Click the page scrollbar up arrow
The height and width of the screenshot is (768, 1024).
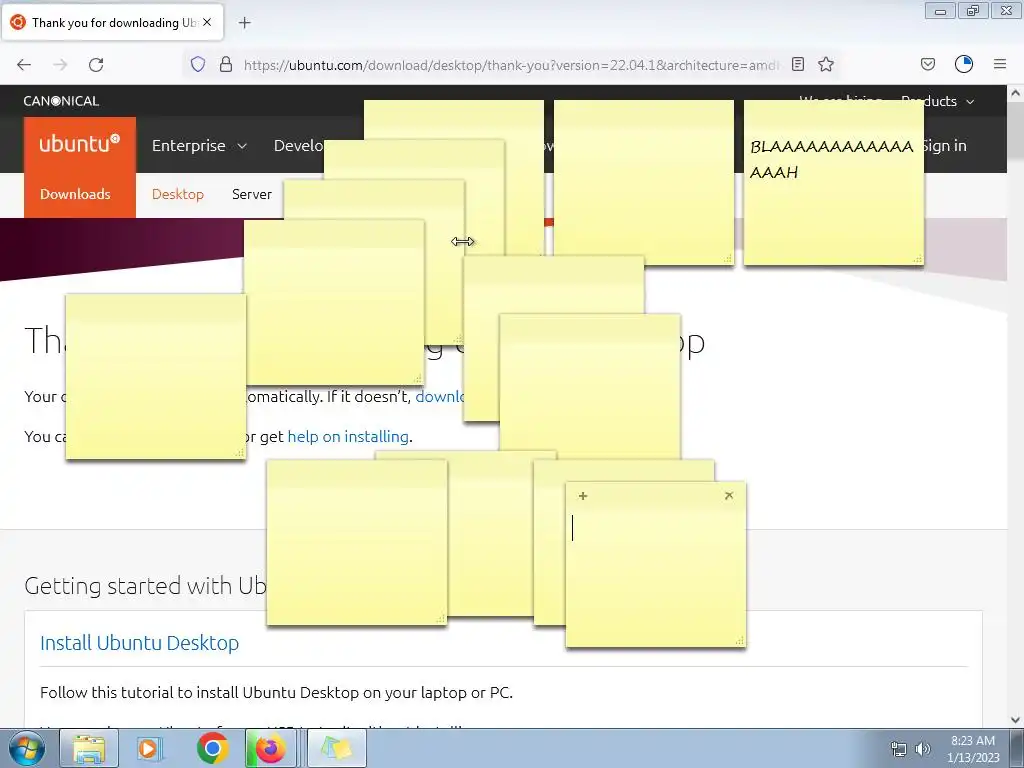point(1015,93)
